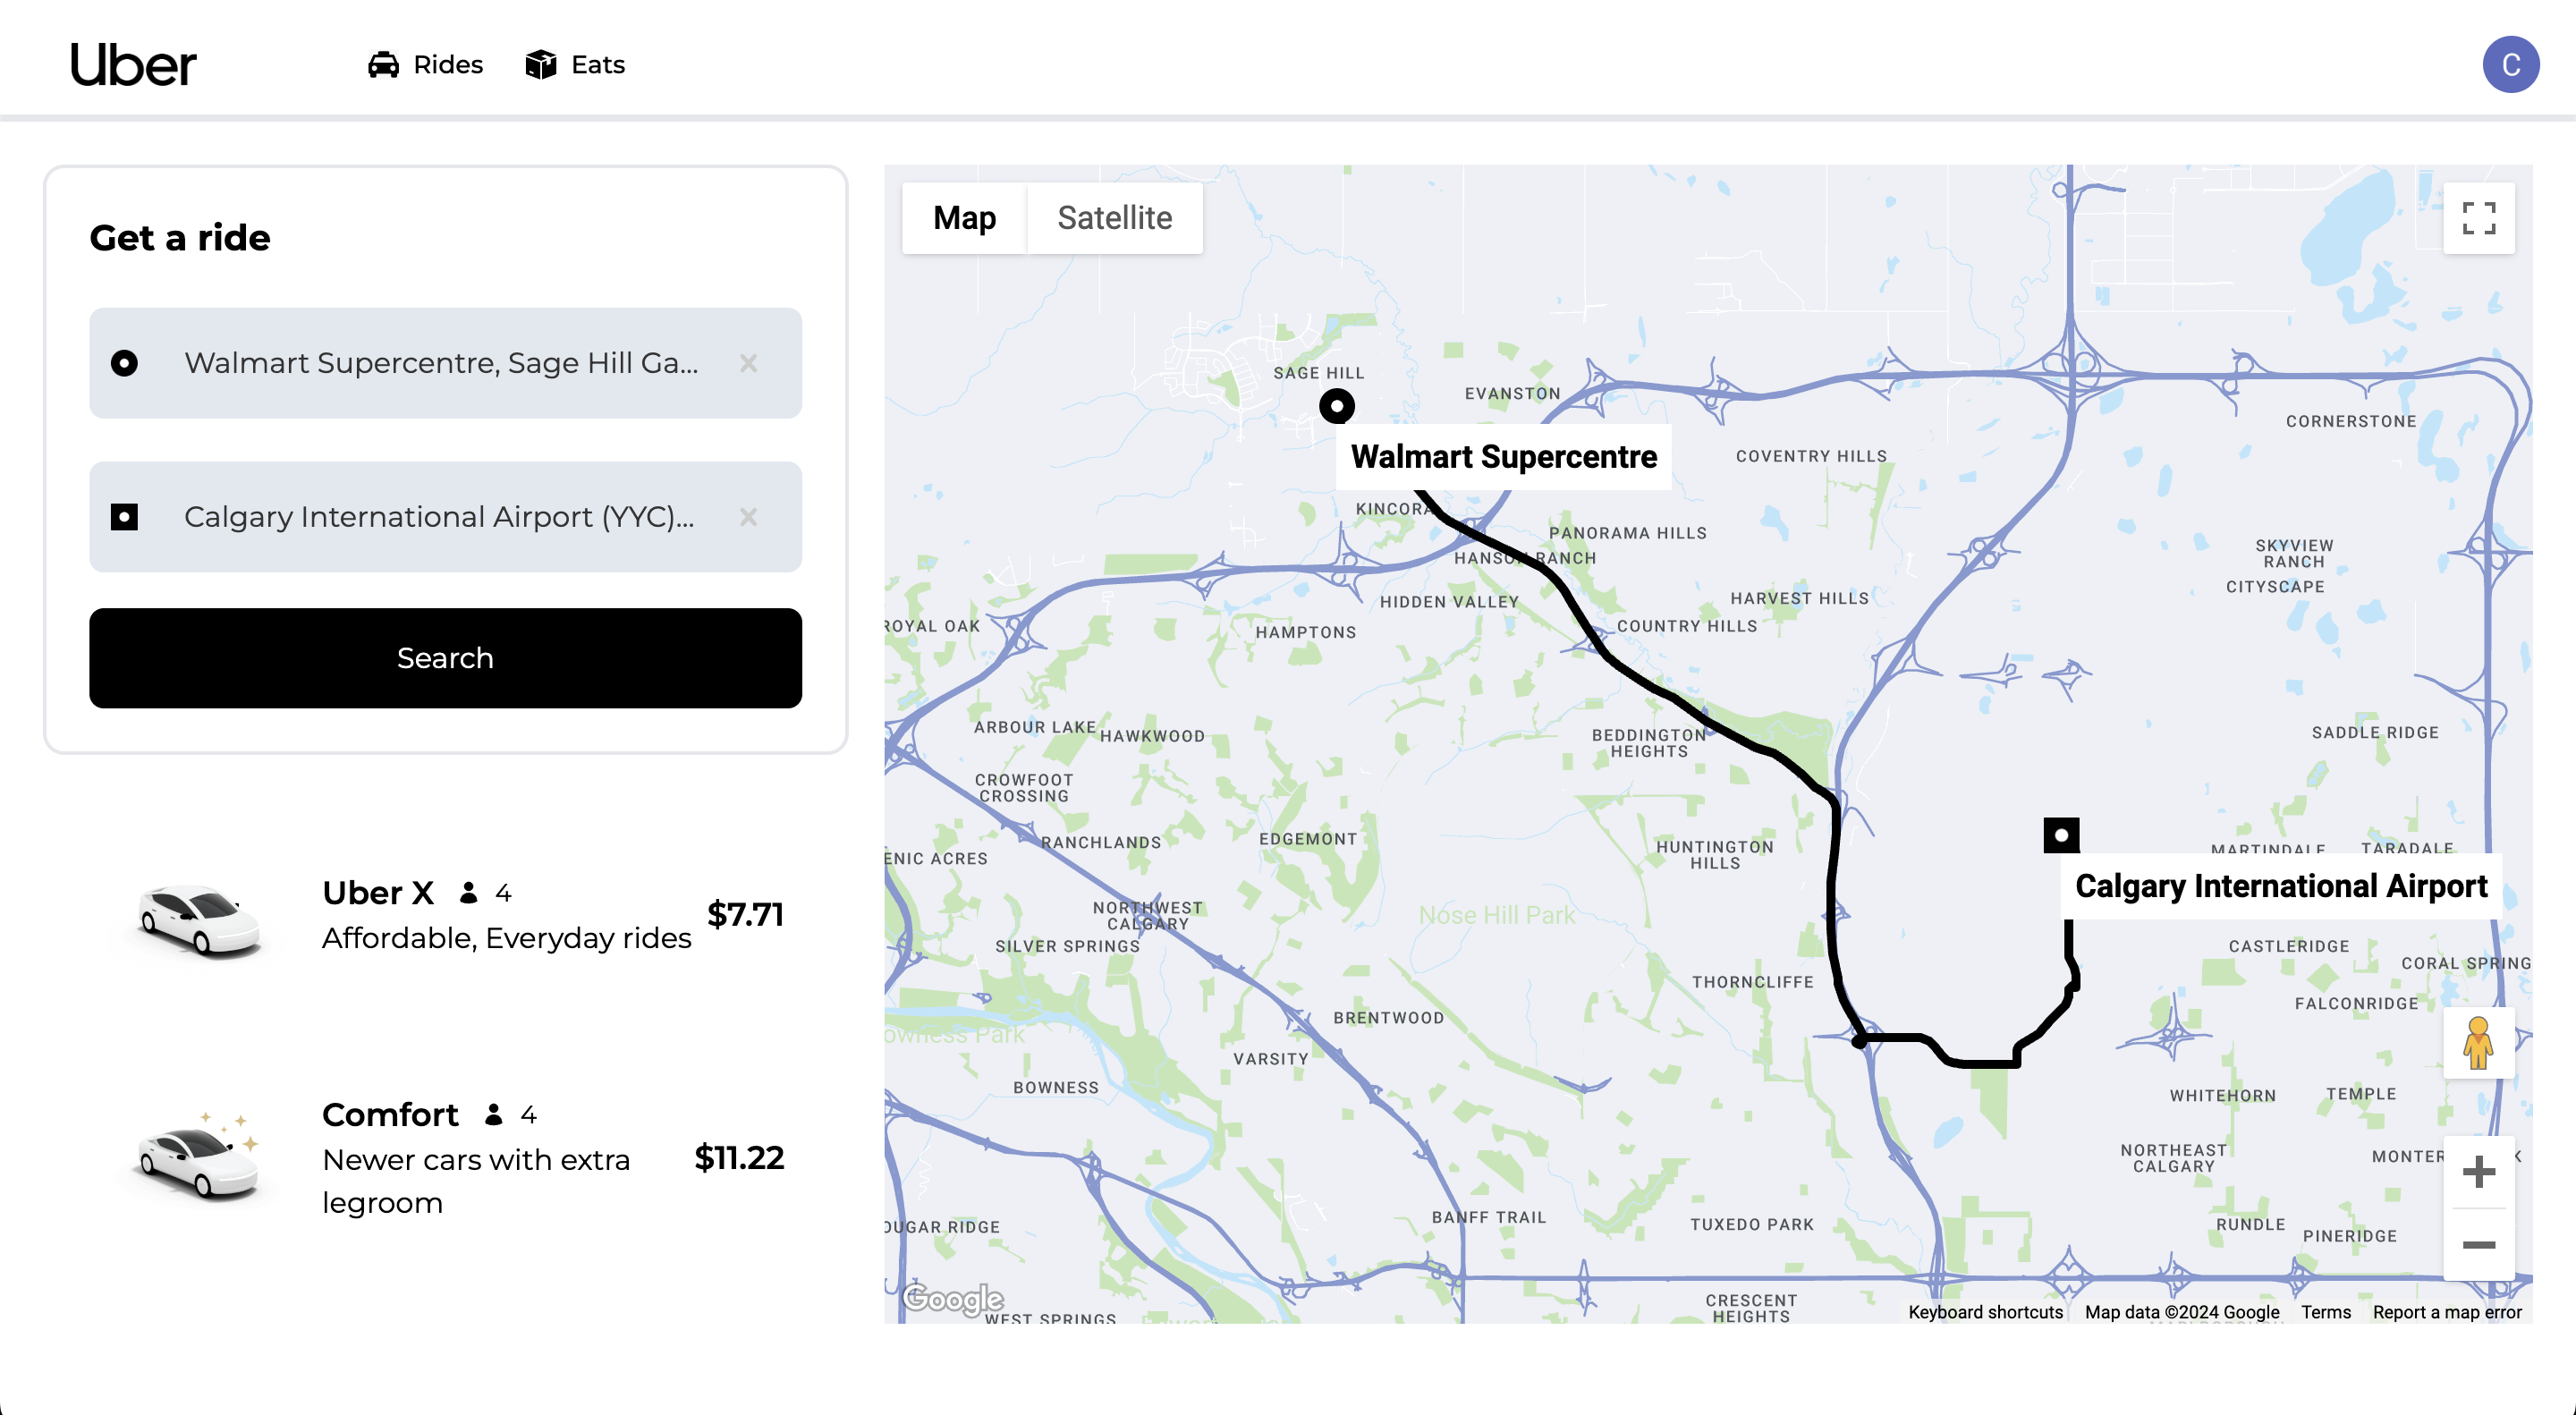
Task: Switch to the Satellite view tab
Action: (x=1115, y=218)
